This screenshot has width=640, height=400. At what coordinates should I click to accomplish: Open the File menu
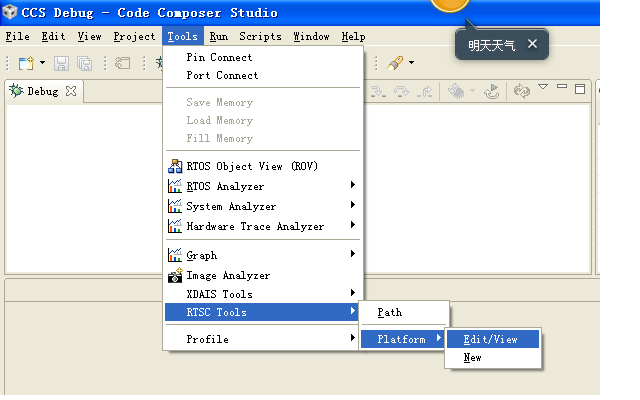click(18, 37)
